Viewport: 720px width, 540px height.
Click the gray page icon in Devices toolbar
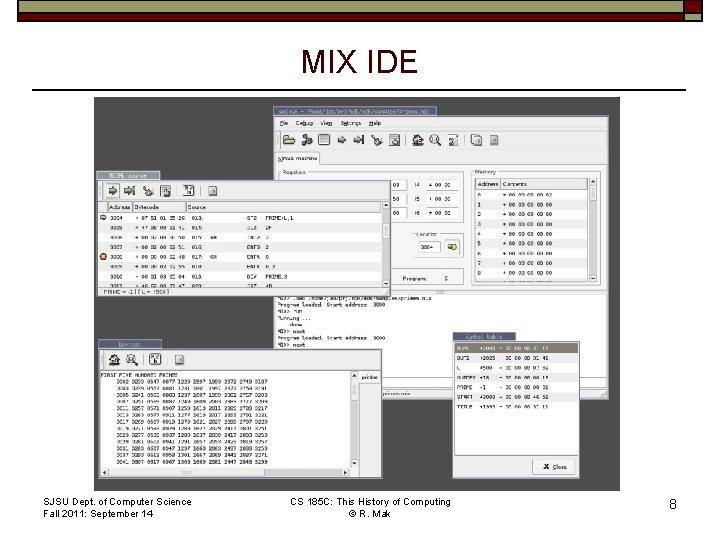pos(179,360)
